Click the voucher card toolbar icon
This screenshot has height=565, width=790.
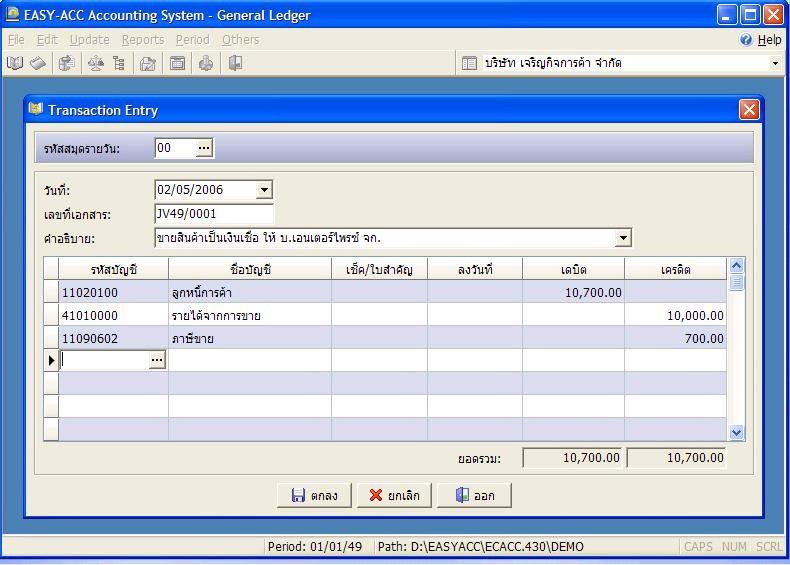pos(38,64)
